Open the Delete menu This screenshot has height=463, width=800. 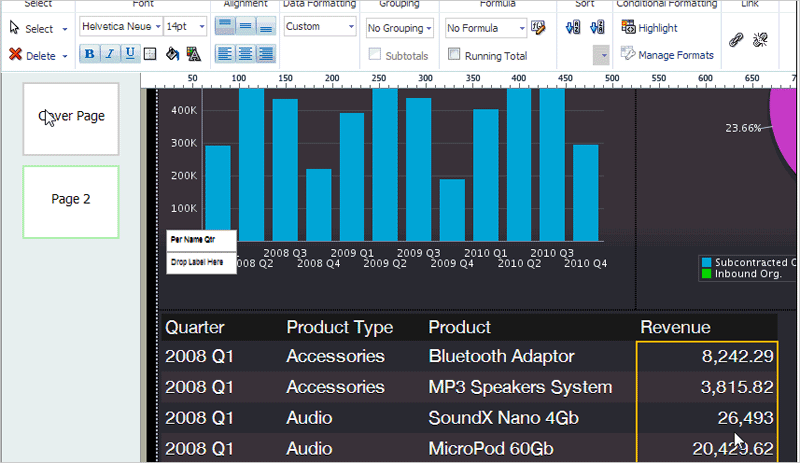[40, 56]
